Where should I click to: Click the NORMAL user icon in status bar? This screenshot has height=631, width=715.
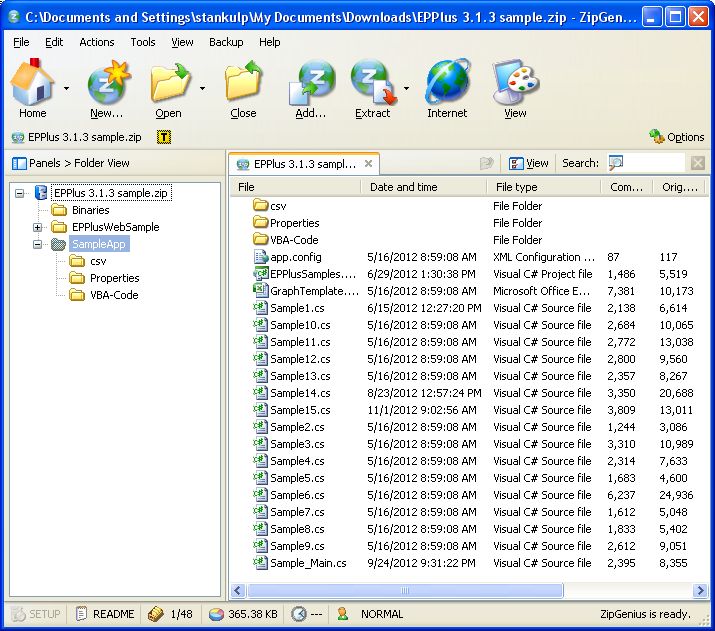[x=342, y=614]
